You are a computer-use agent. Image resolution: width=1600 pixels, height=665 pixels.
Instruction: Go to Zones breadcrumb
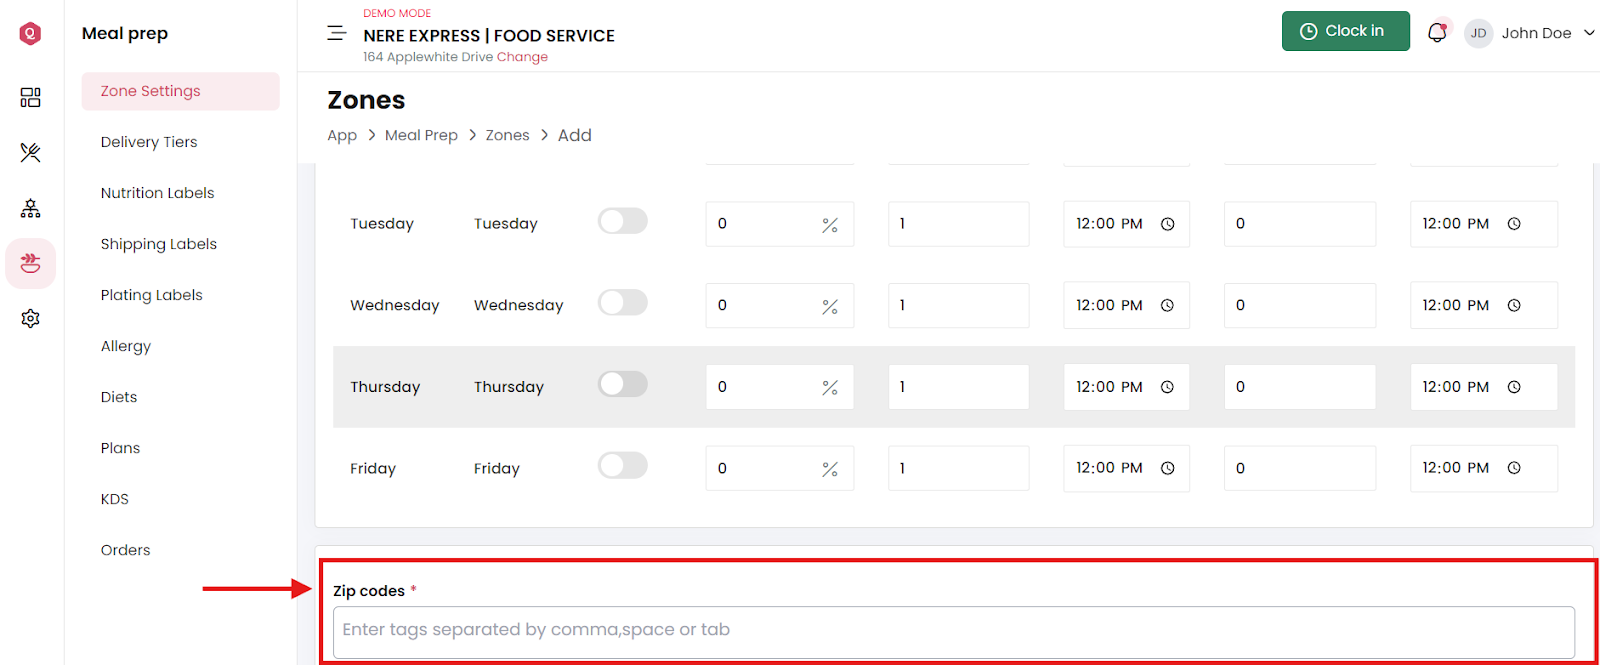(507, 135)
